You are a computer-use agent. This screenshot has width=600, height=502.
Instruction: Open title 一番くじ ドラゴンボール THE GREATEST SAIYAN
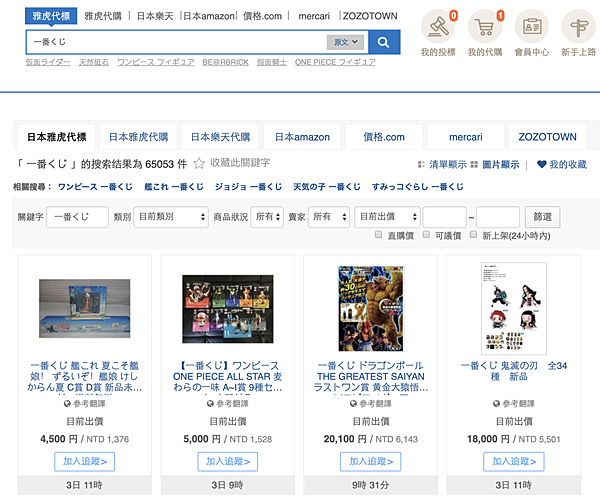(371, 376)
